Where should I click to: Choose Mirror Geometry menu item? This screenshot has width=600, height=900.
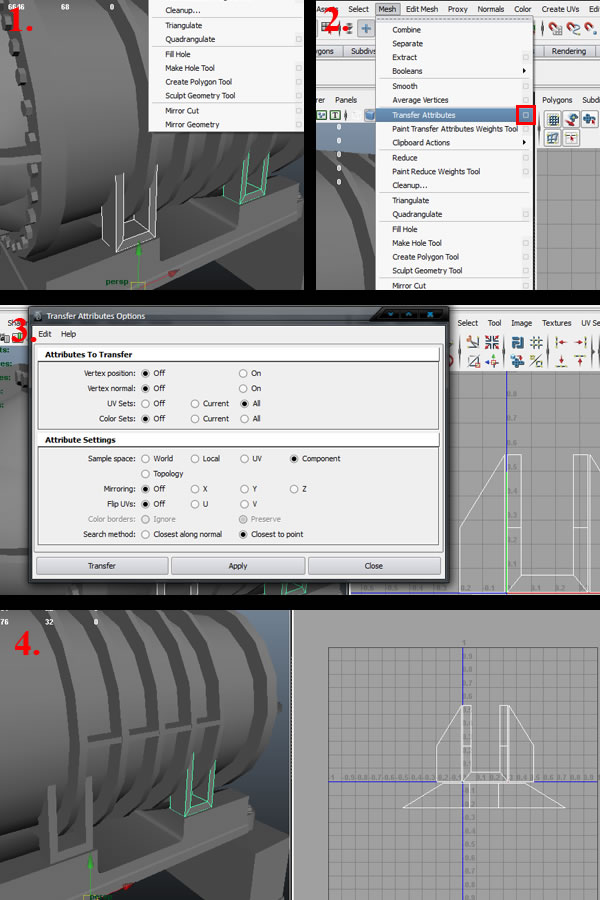coord(192,125)
